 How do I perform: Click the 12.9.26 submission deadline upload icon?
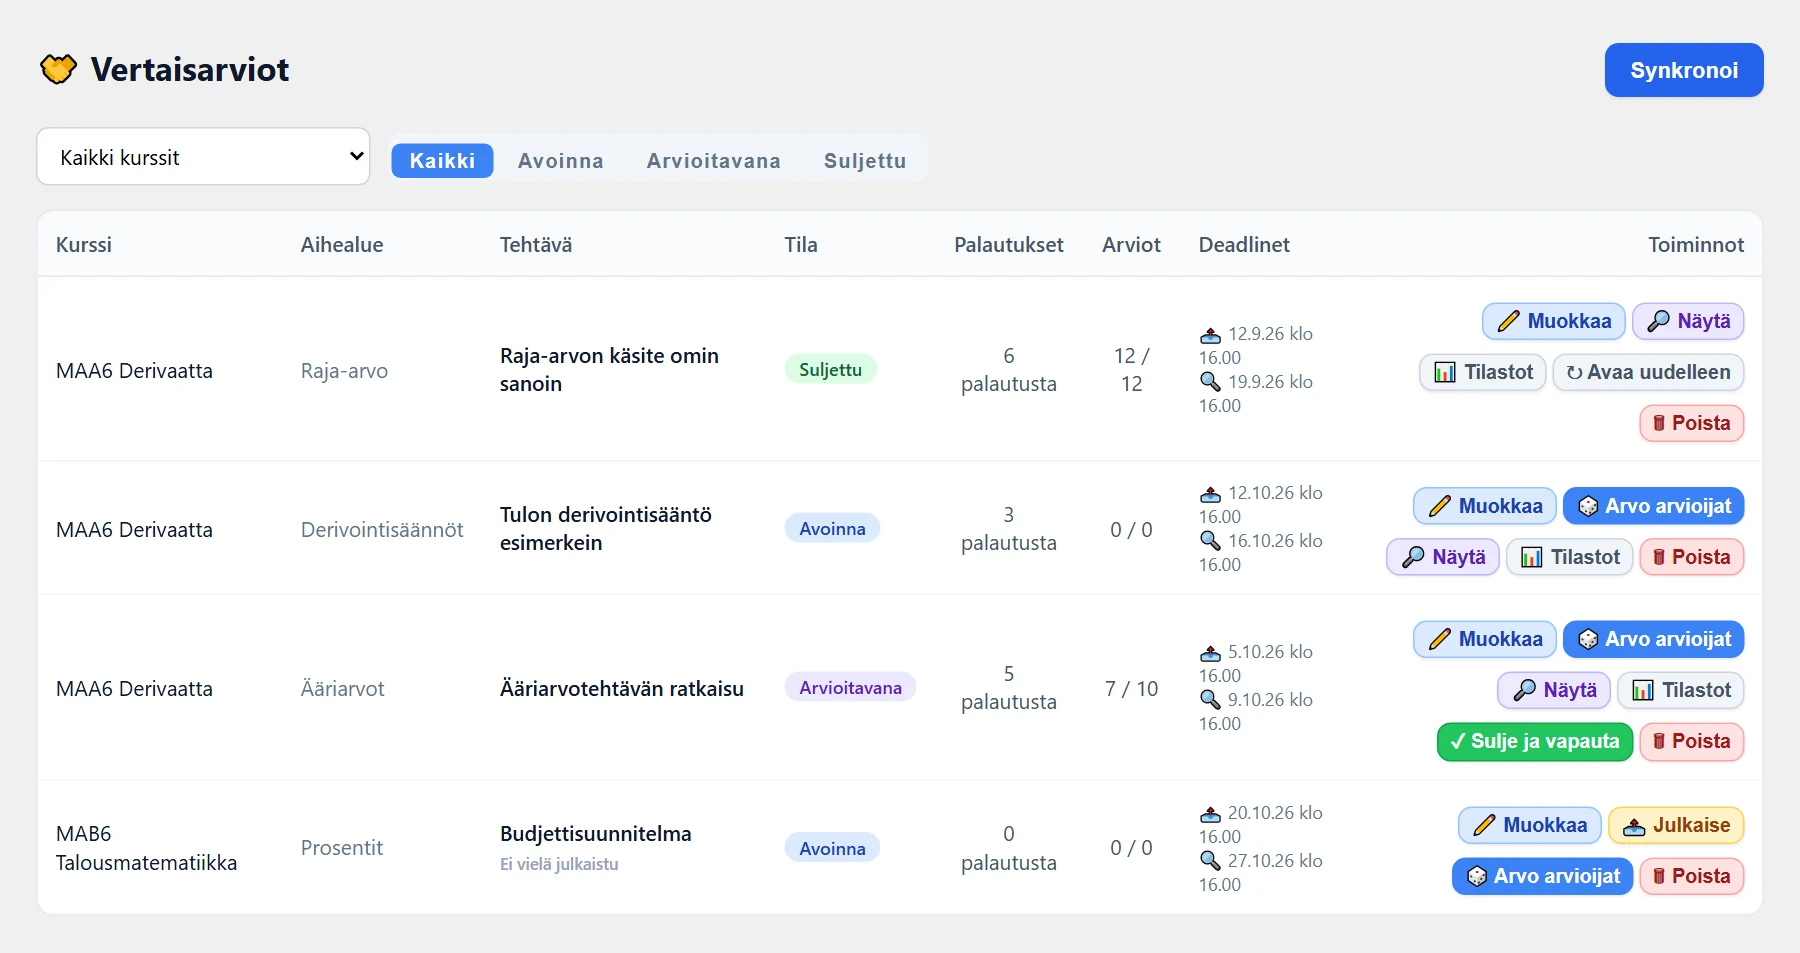pos(1210,334)
